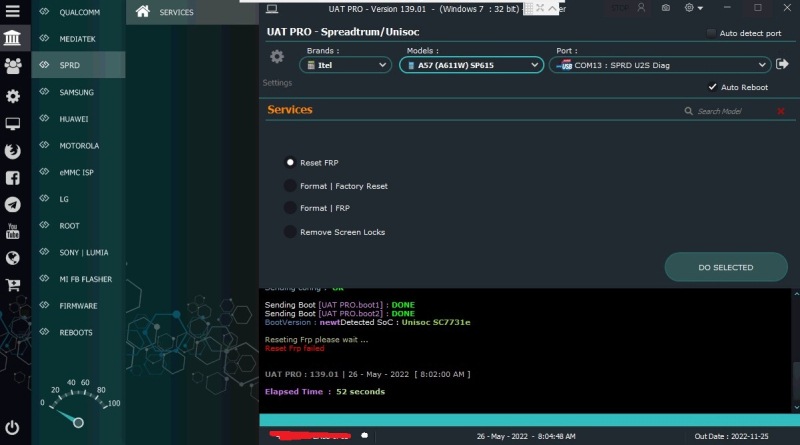Open the YouTube sidebar icon
Viewport: 800px width, 445px height.
[13, 231]
